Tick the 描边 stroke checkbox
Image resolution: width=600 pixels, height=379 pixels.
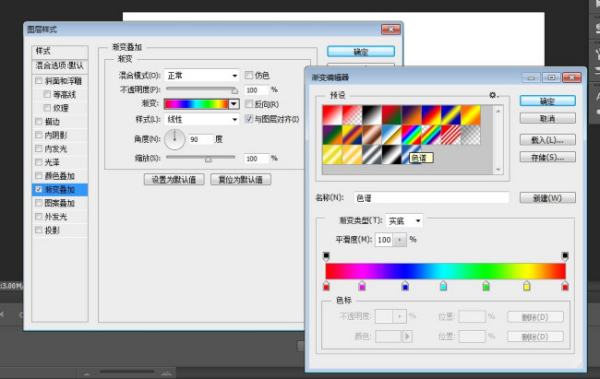pyautogui.click(x=39, y=121)
